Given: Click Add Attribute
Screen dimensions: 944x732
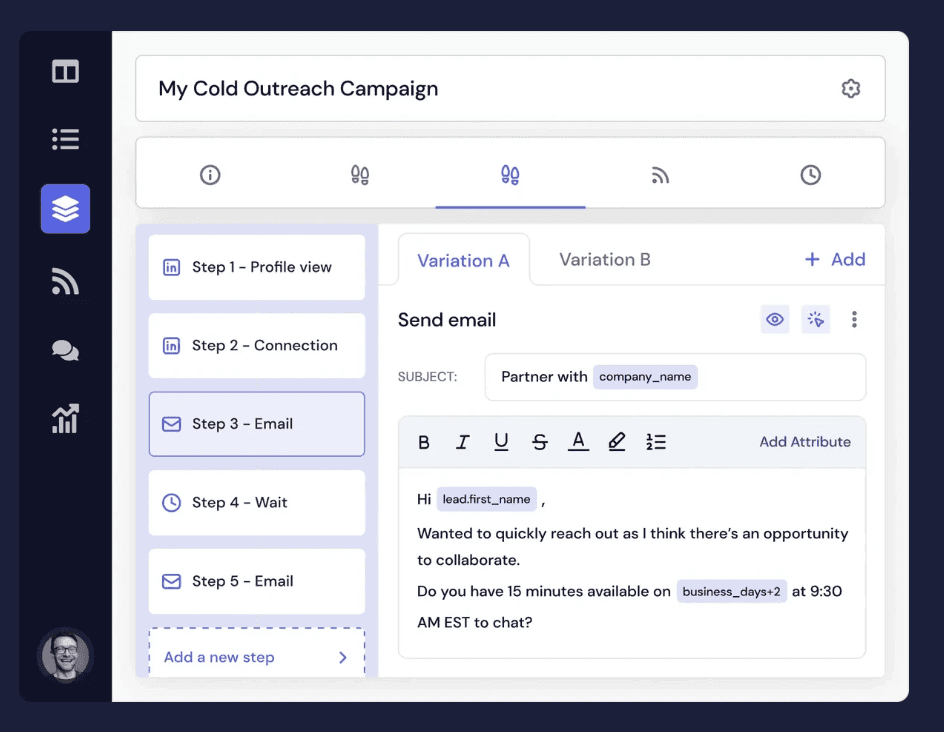Looking at the screenshot, I should coord(805,442).
